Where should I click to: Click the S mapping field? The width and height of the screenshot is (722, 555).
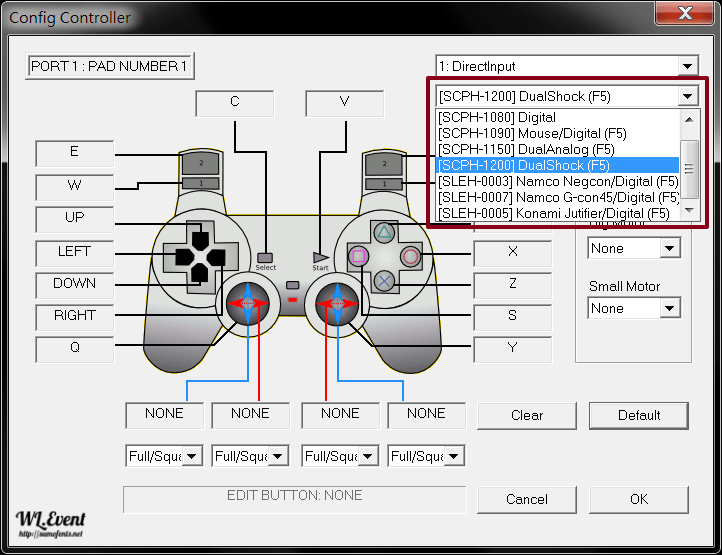coord(512,318)
